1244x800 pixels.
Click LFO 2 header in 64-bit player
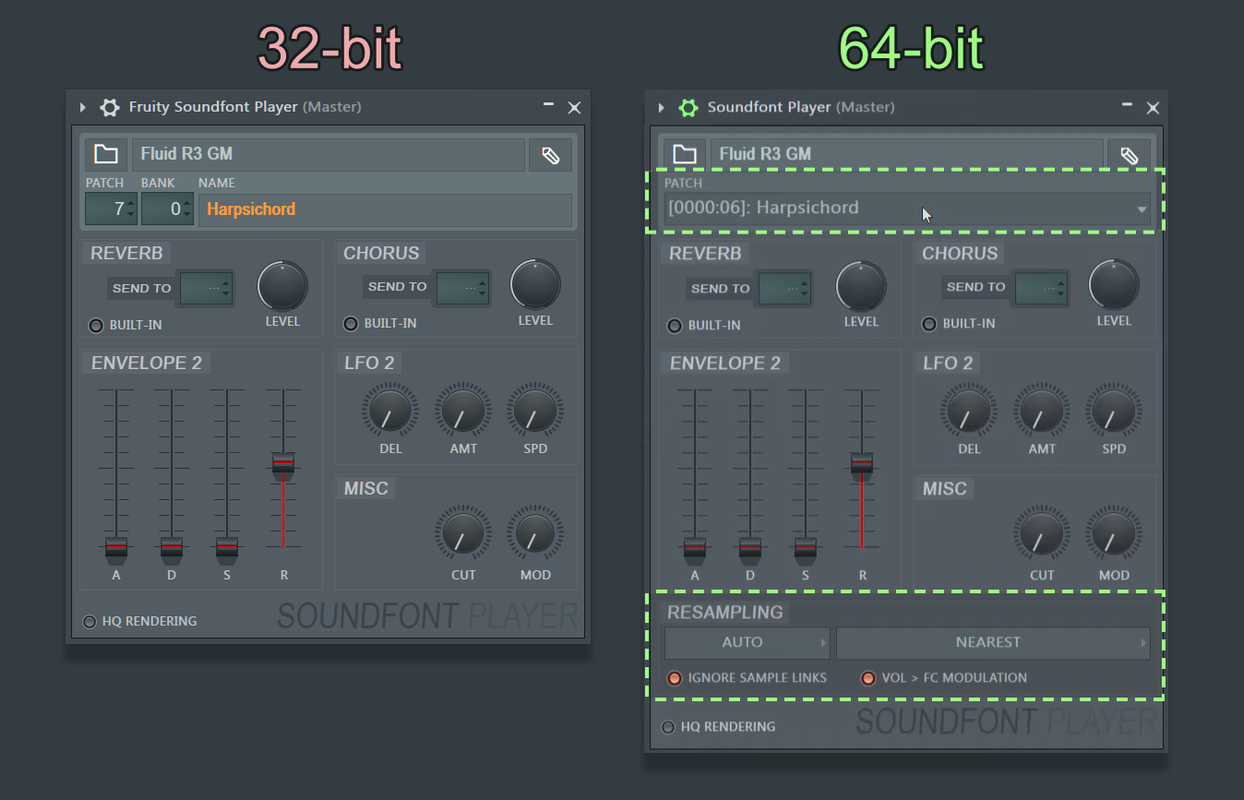[x=948, y=363]
